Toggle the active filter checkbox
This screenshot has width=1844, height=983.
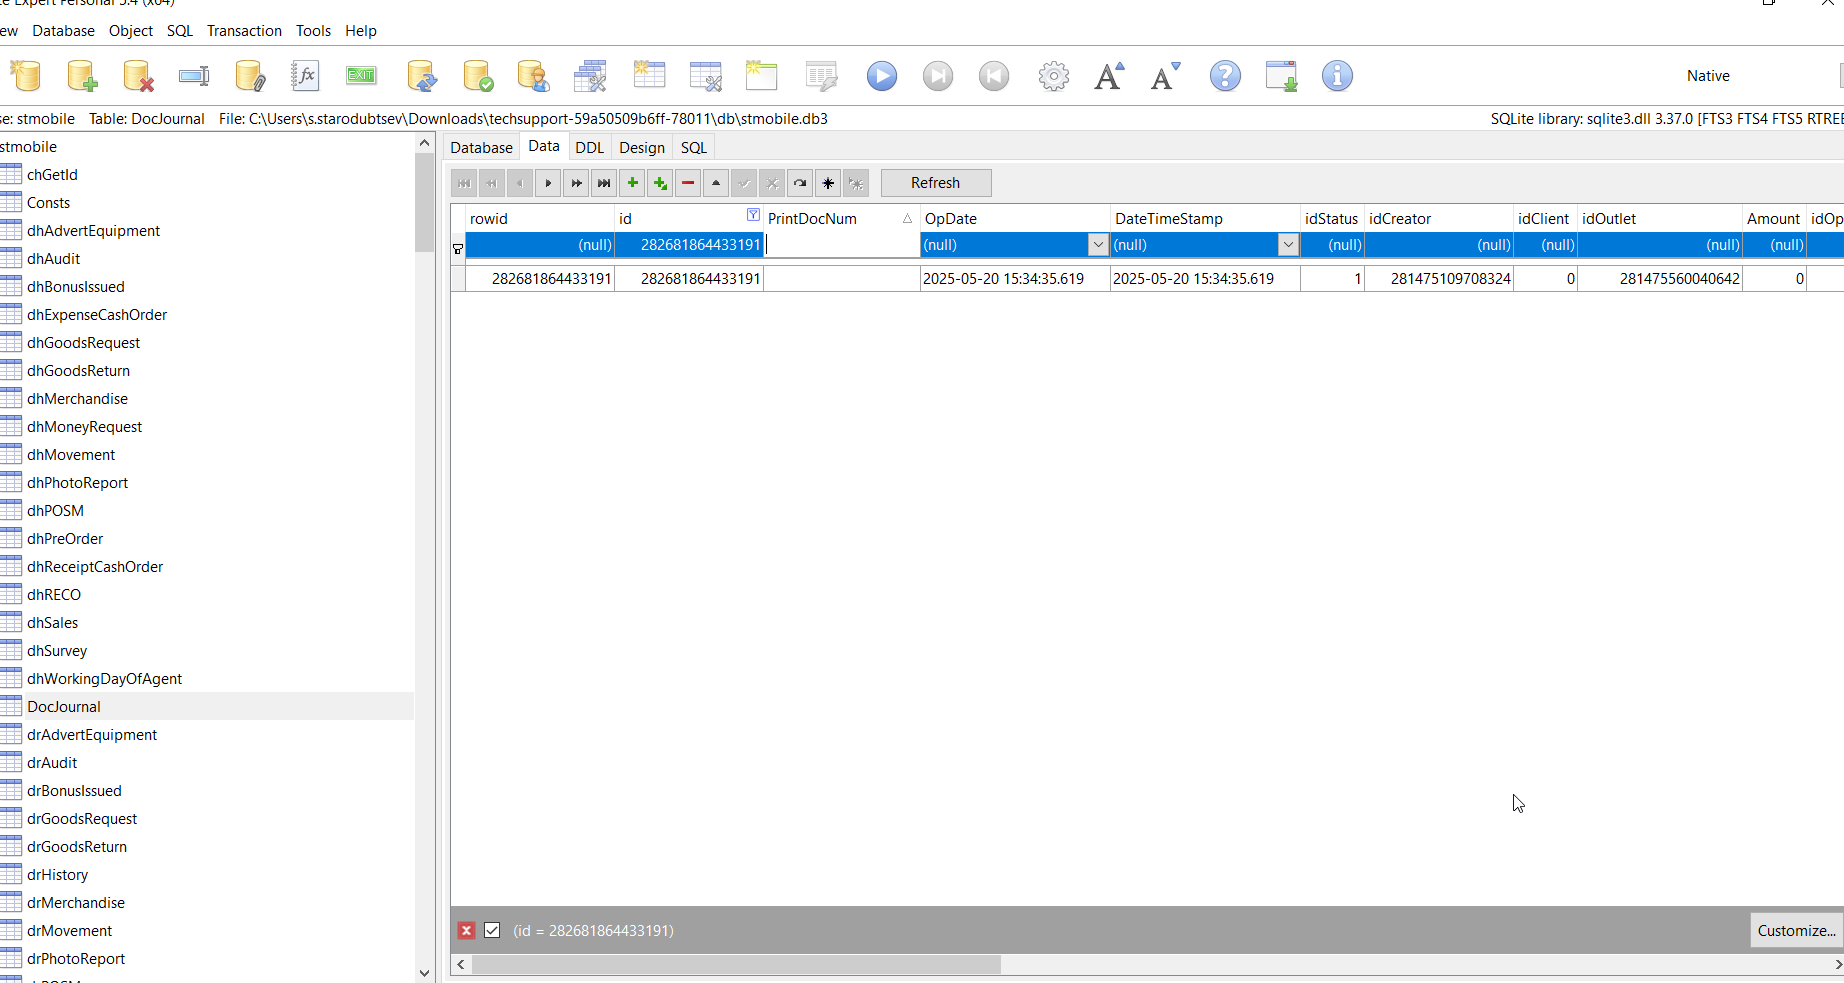(x=492, y=930)
